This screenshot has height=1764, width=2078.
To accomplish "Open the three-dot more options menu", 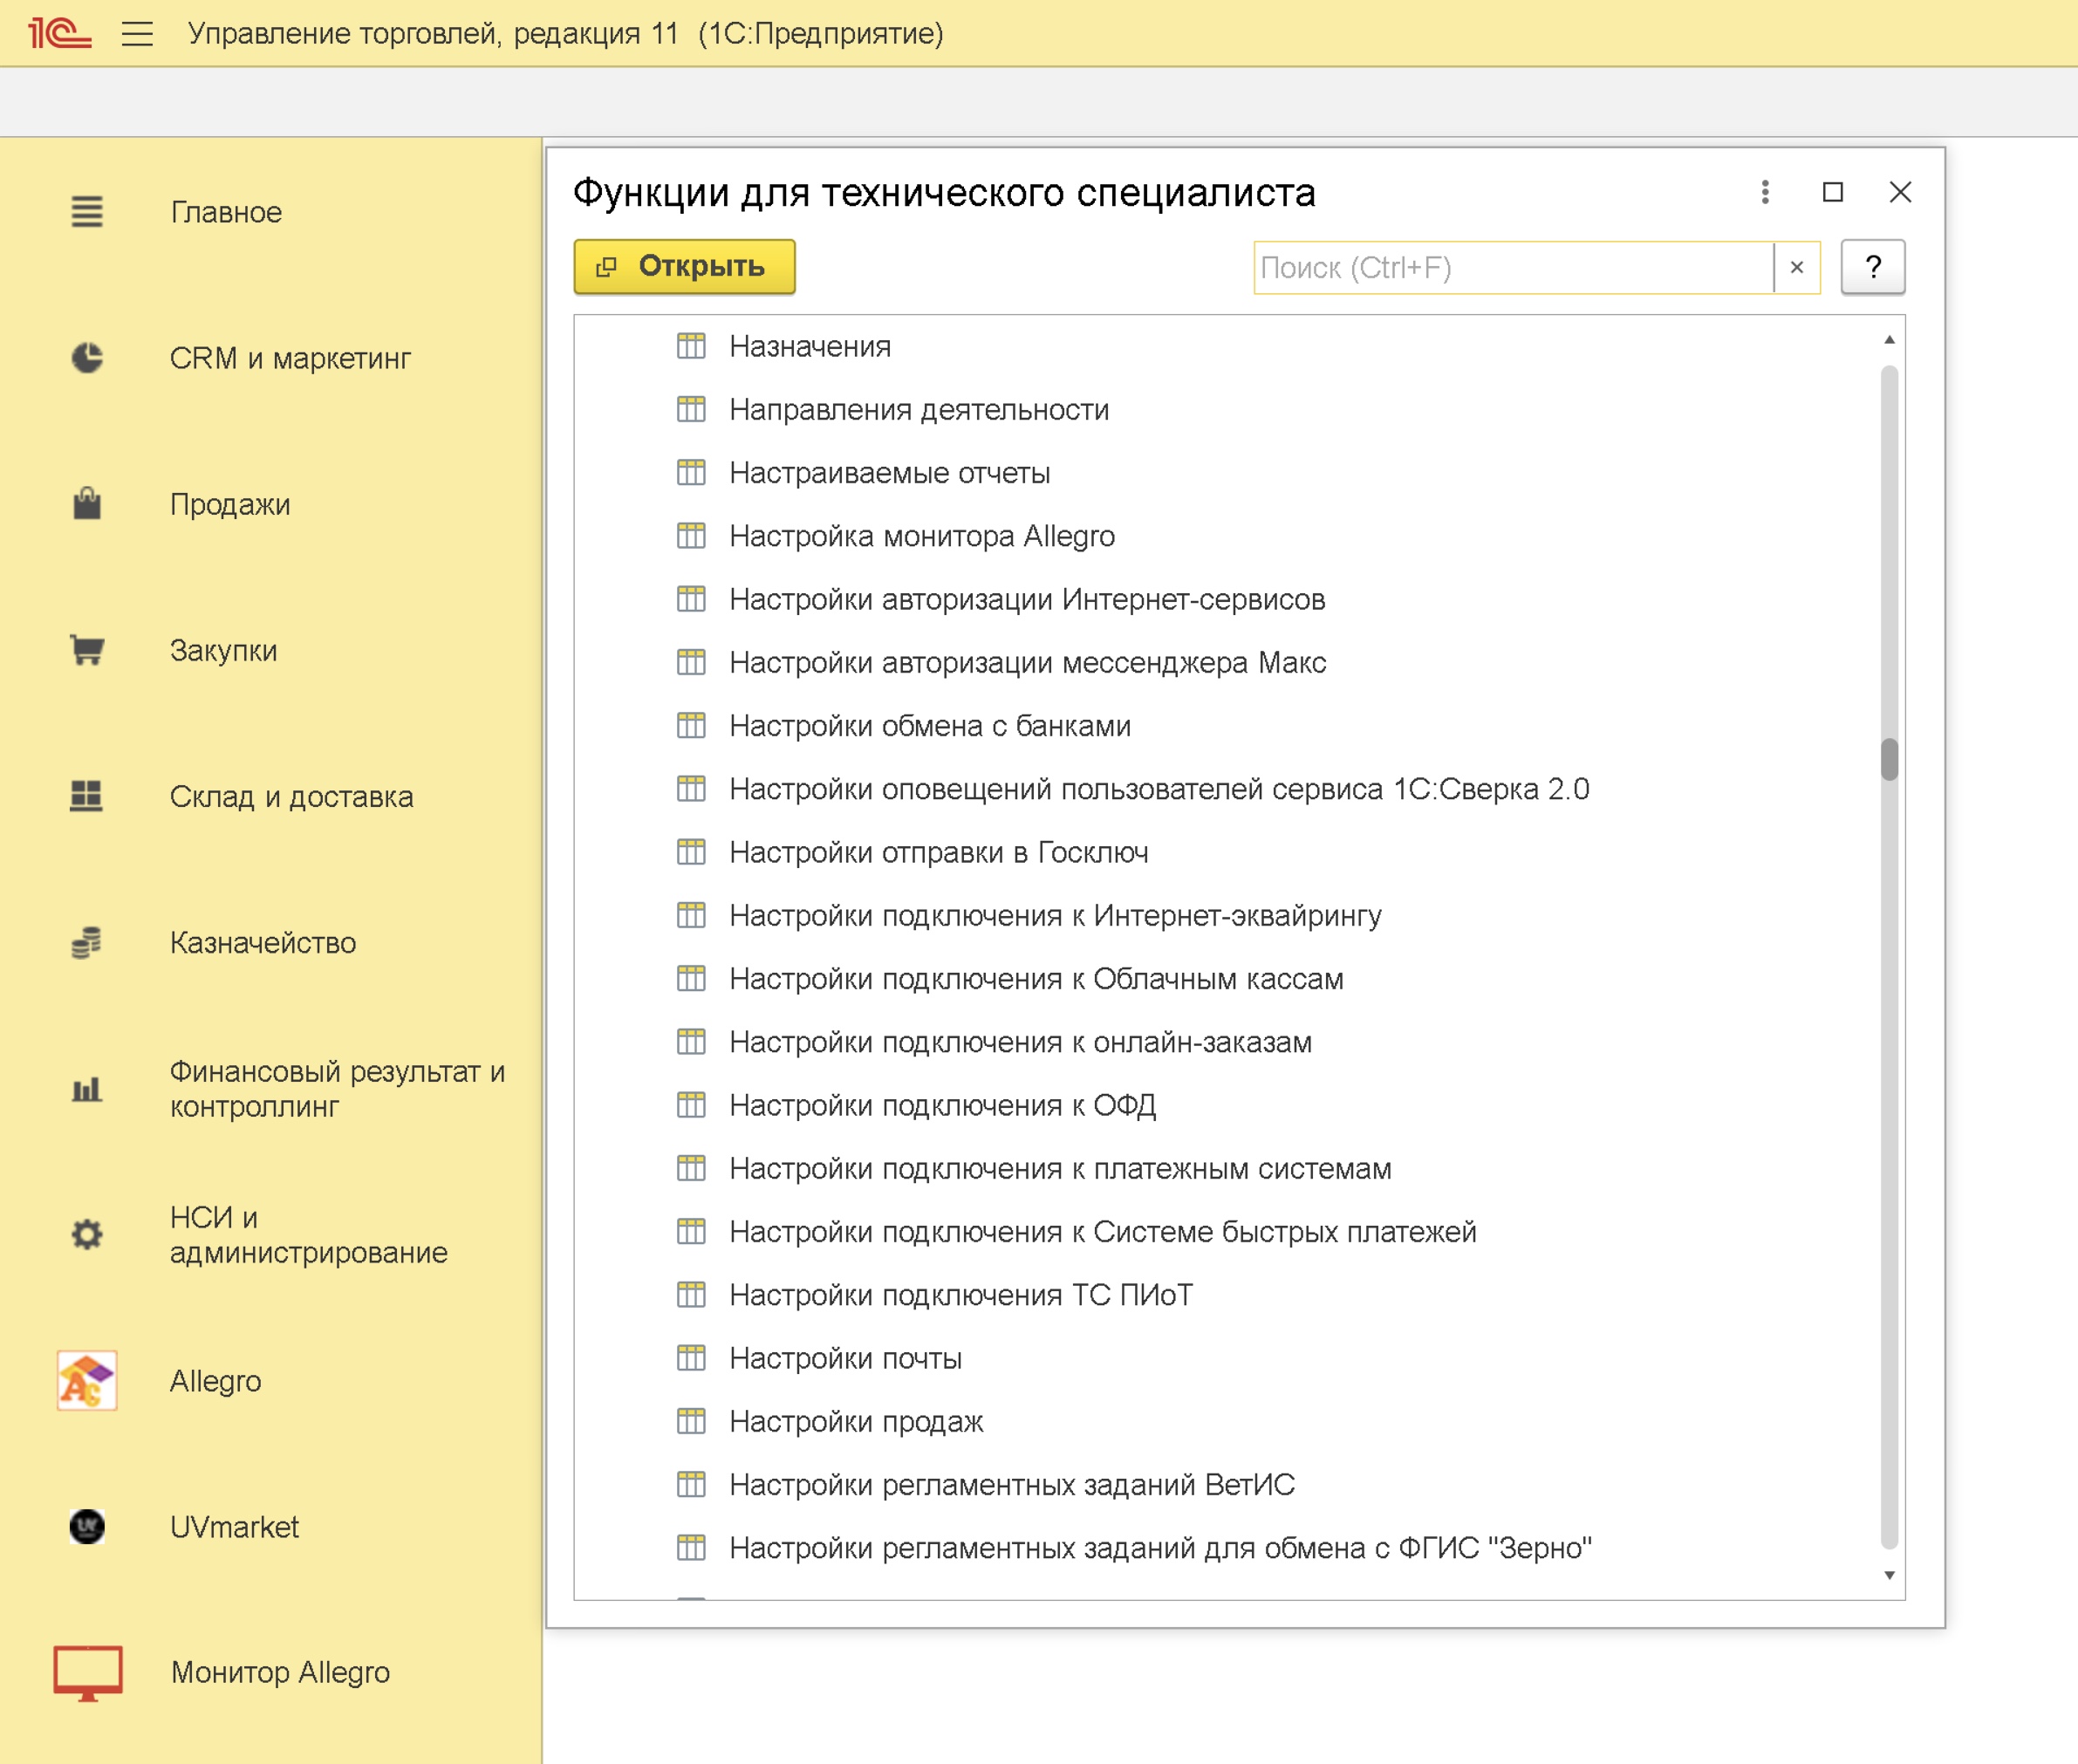I will coord(1765,192).
